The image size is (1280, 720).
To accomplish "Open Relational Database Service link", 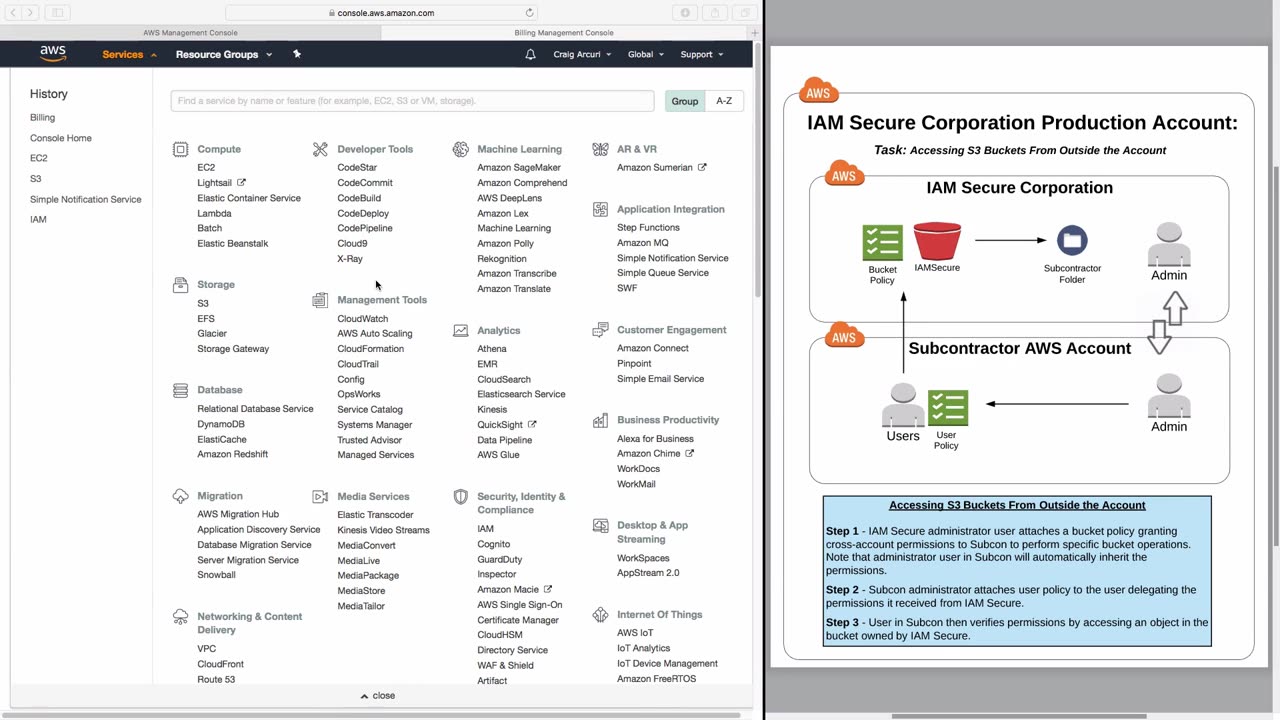I will 255,409.
